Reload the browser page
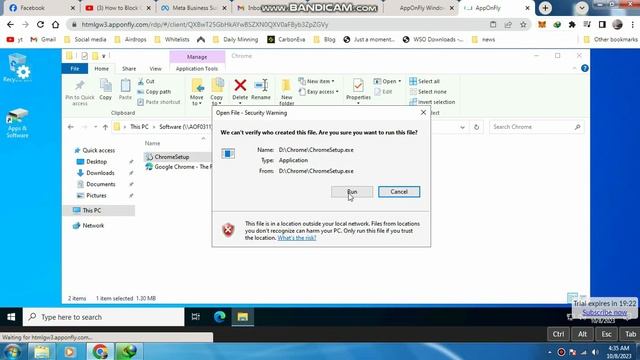Screen dimensions: 640x360 click(x=40, y=24)
